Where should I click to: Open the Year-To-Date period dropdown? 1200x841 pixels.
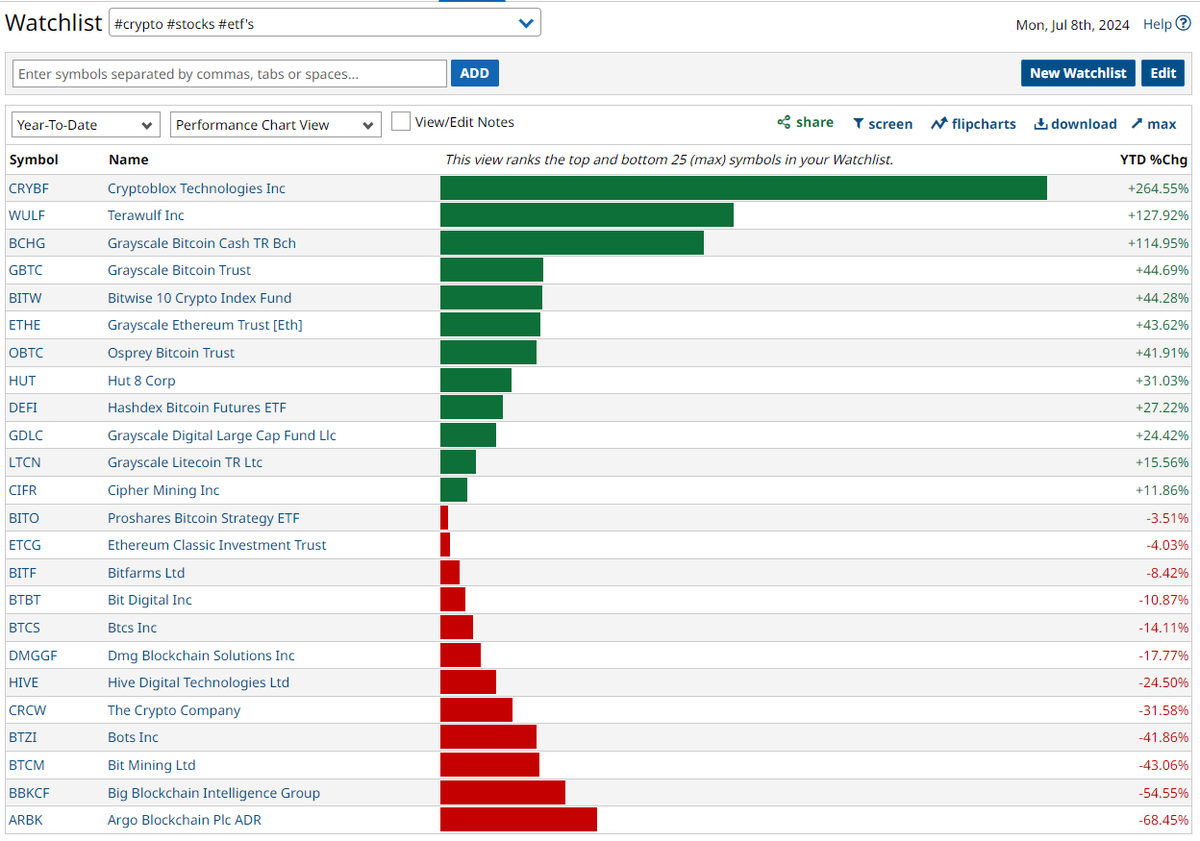85,125
